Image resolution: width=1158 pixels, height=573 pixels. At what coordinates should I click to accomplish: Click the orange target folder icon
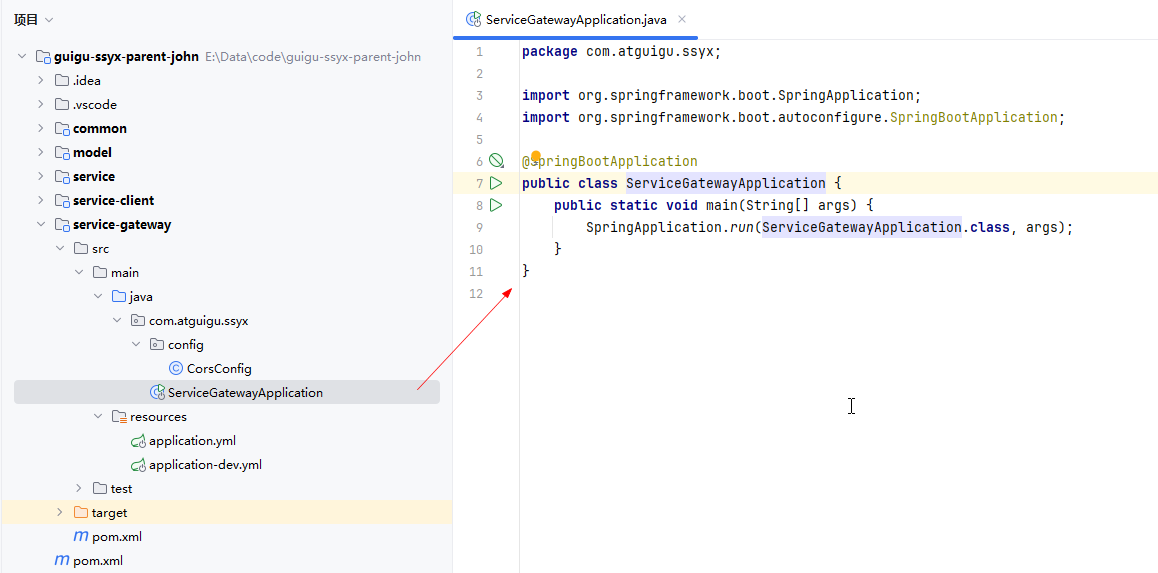pyautogui.click(x=81, y=512)
